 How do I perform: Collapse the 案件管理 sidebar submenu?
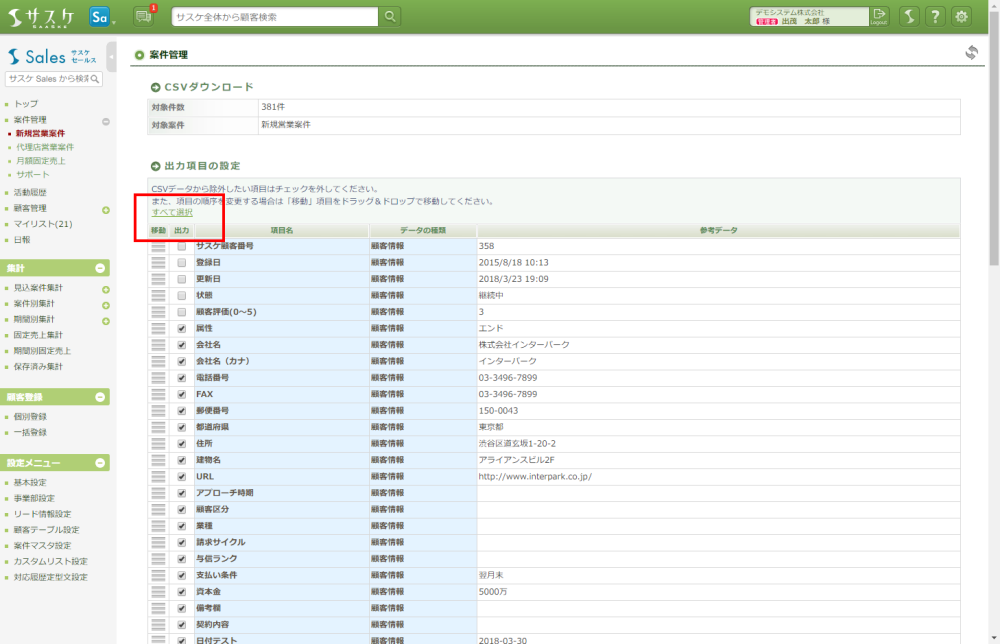[106, 121]
